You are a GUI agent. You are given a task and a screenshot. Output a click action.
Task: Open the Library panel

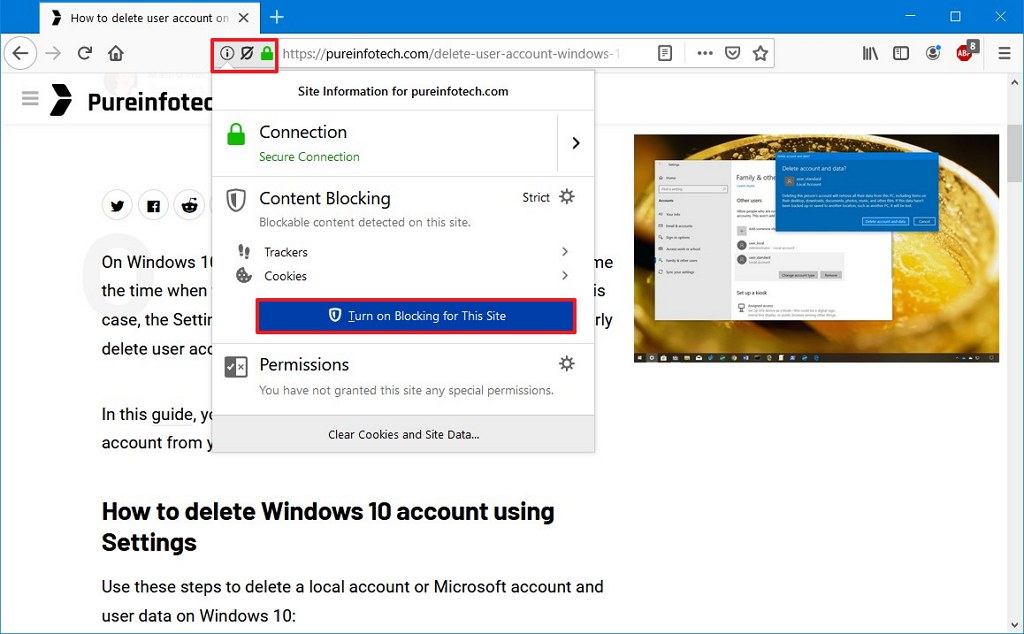(x=871, y=53)
